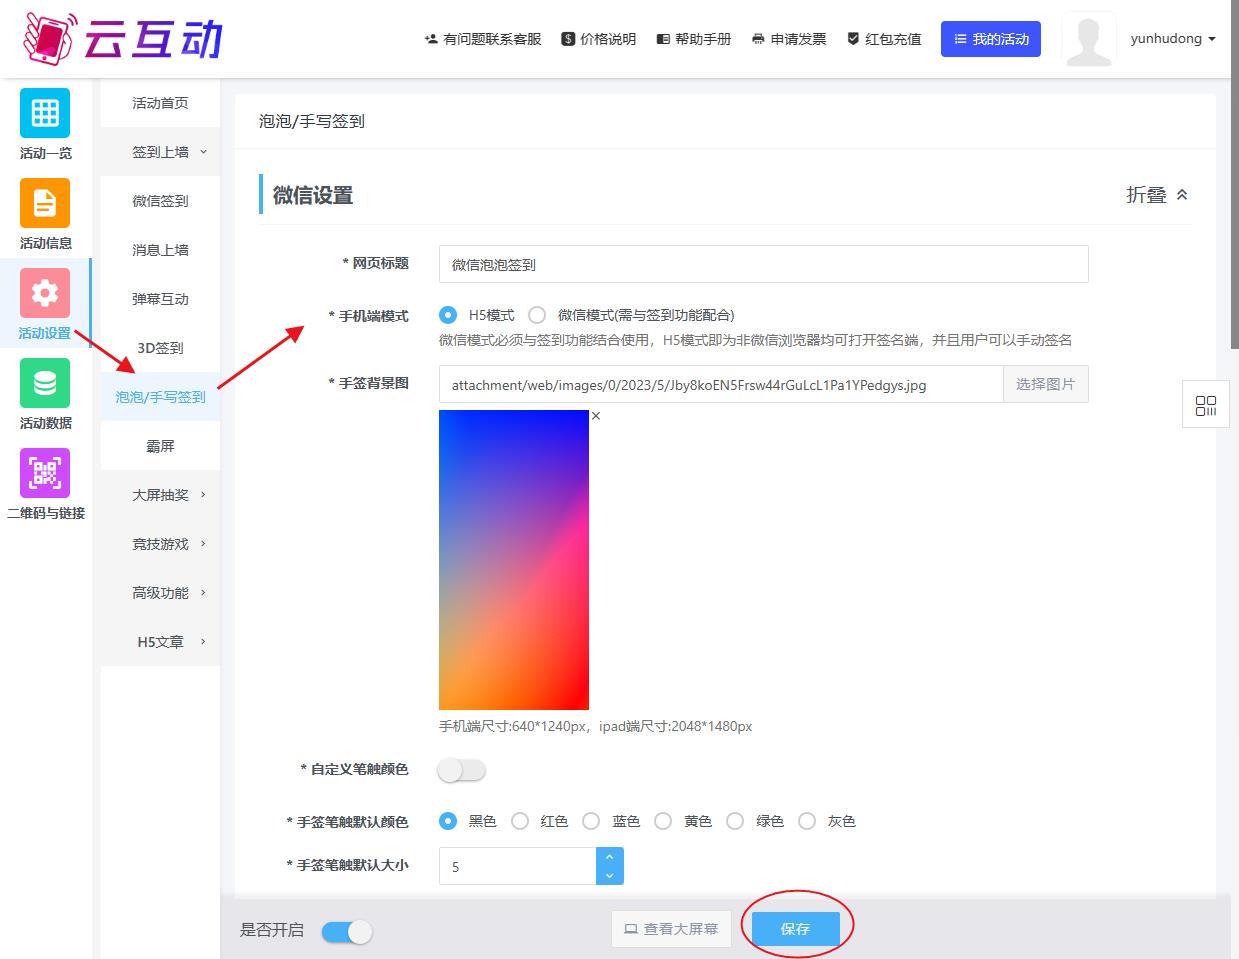Toggle the 是否开启 switch
The image size is (1239, 959).
[x=347, y=932]
